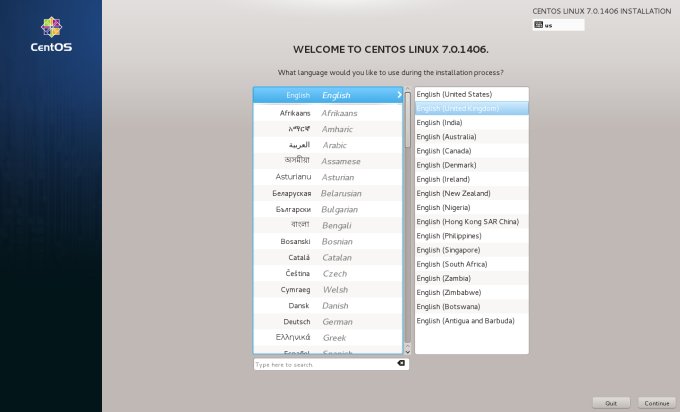680x412 pixels.
Task: Click the Continue button
Action: click(x=657, y=403)
